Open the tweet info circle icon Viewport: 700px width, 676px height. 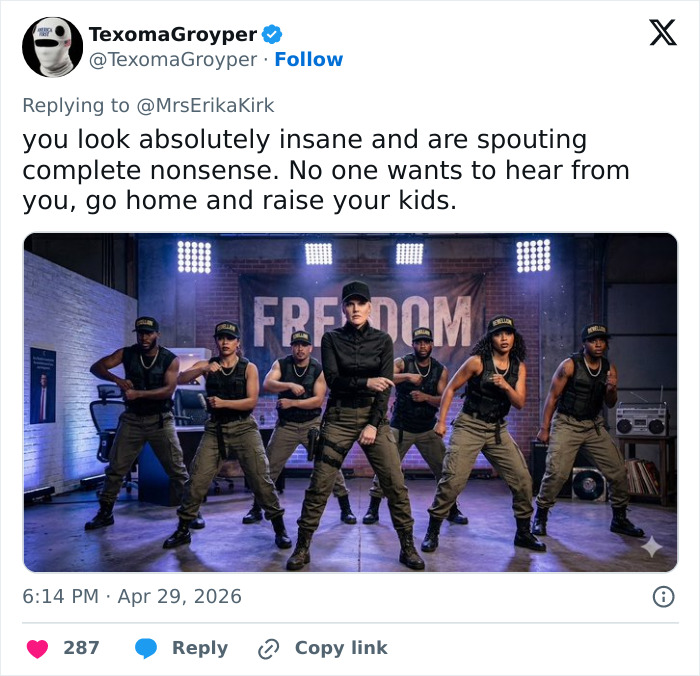[662, 596]
